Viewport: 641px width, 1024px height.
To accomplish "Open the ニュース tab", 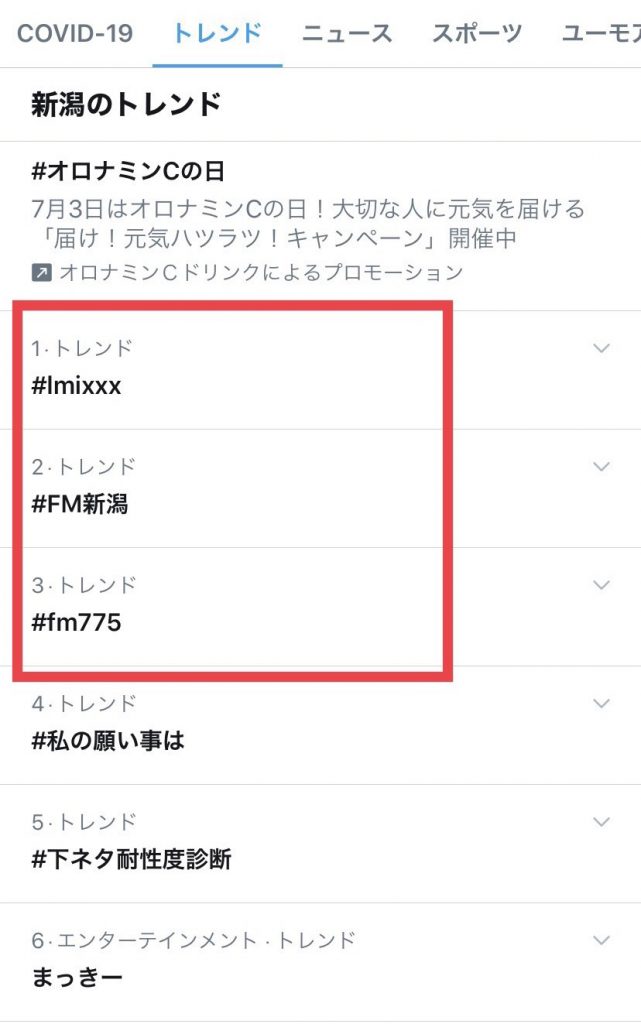I will [x=347, y=33].
